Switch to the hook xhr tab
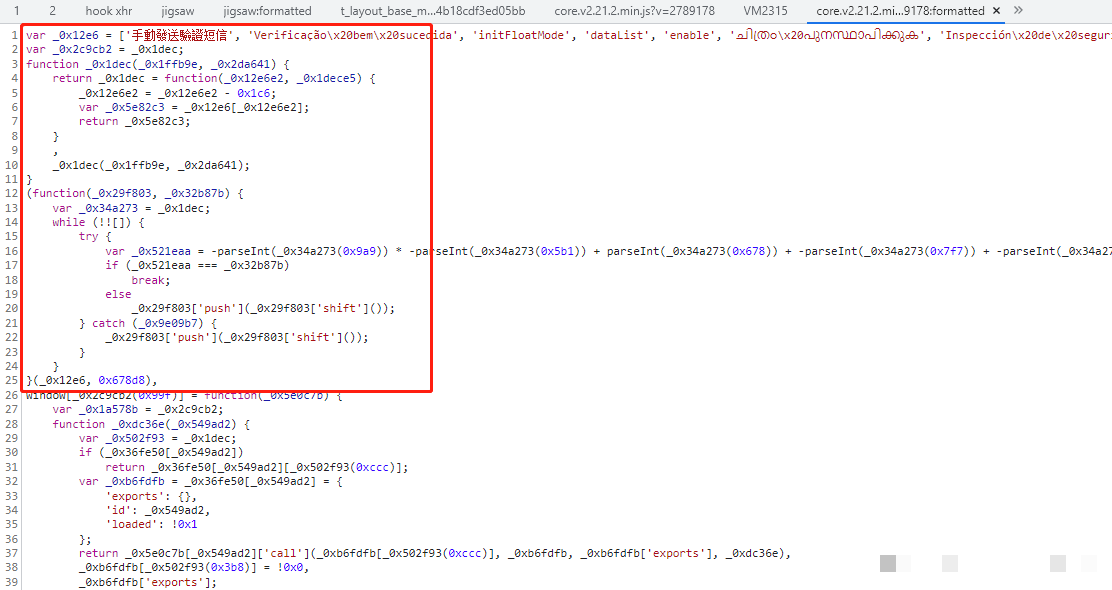The height and width of the screenshot is (590, 1112). 108,11
